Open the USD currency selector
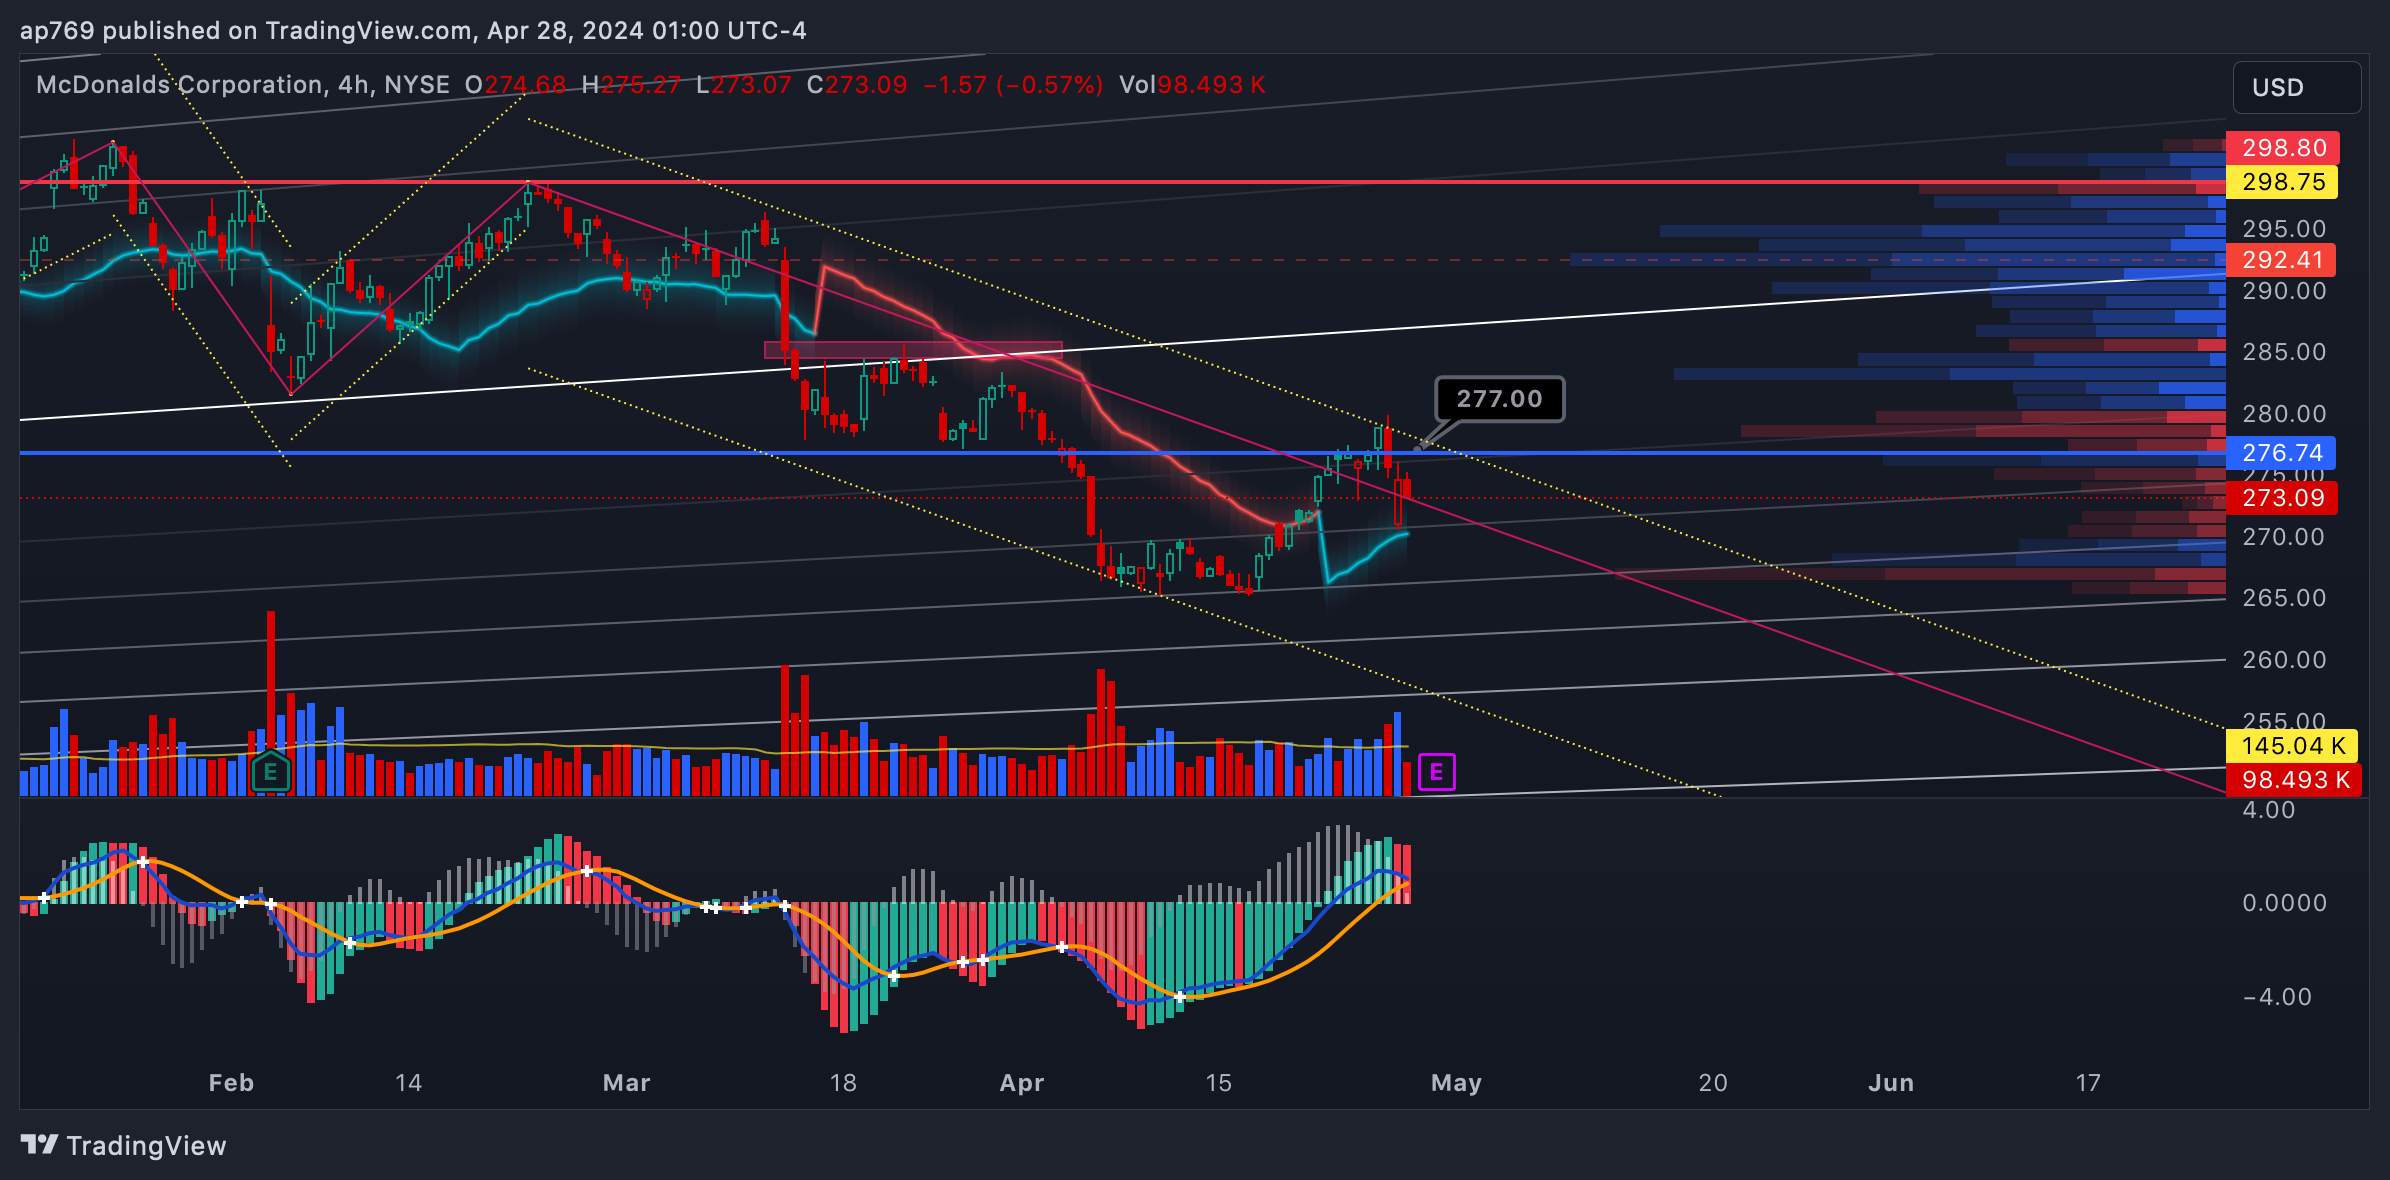This screenshot has width=2390, height=1180. pyautogui.click(x=2296, y=87)
